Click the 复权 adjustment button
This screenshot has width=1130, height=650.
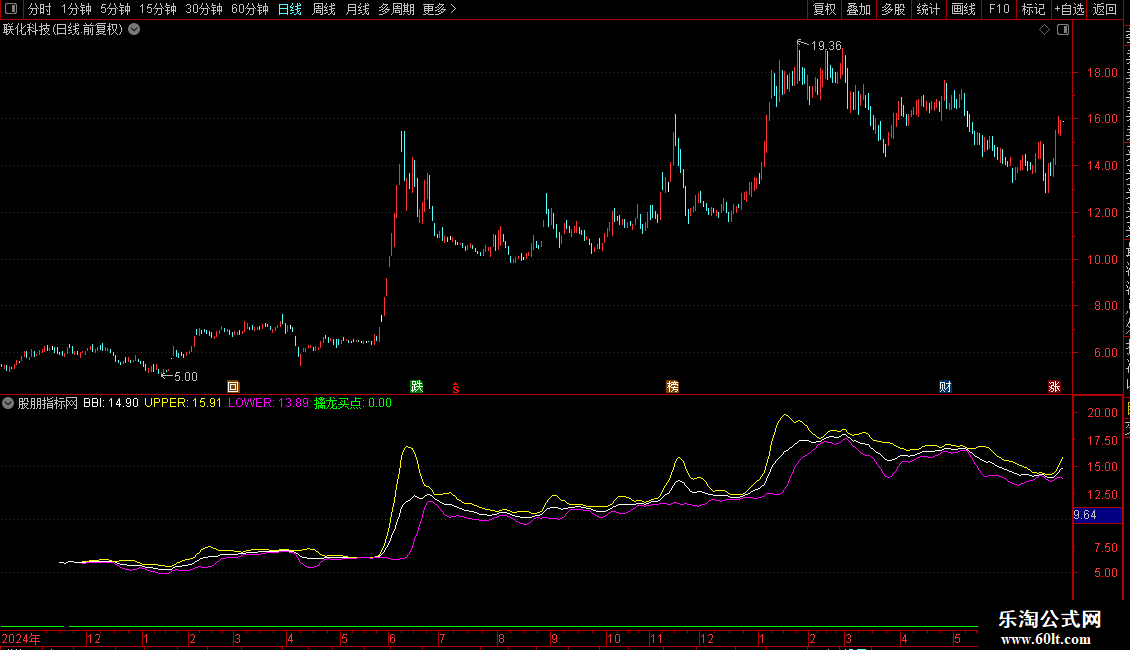tap(824, 9)
